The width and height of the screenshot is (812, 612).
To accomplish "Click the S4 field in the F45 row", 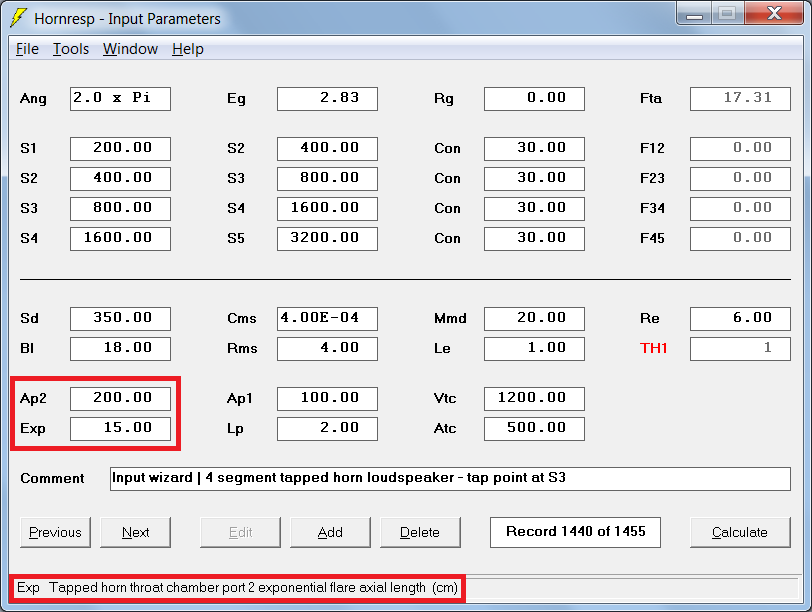I will click(120, 239).
